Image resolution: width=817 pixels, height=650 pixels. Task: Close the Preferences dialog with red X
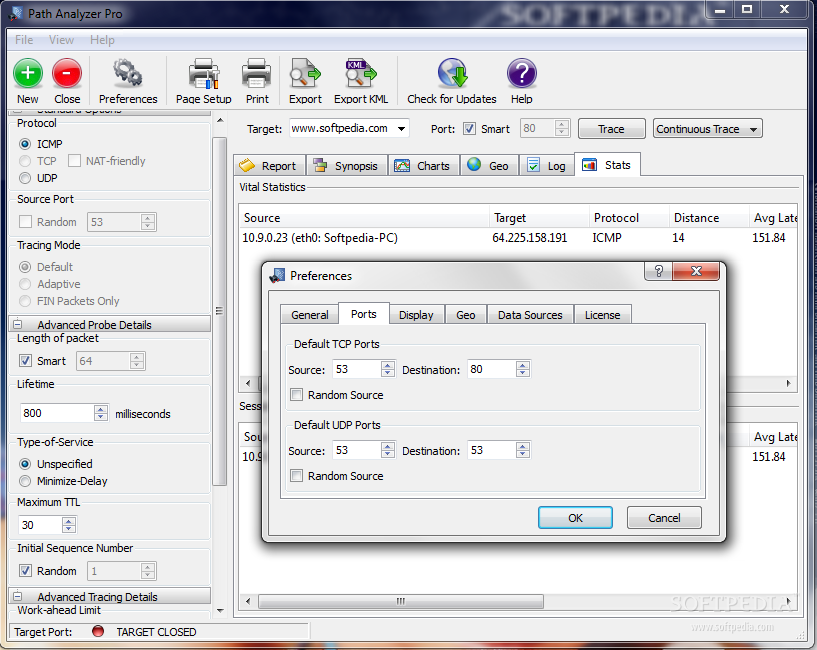[x=696, y=271]
